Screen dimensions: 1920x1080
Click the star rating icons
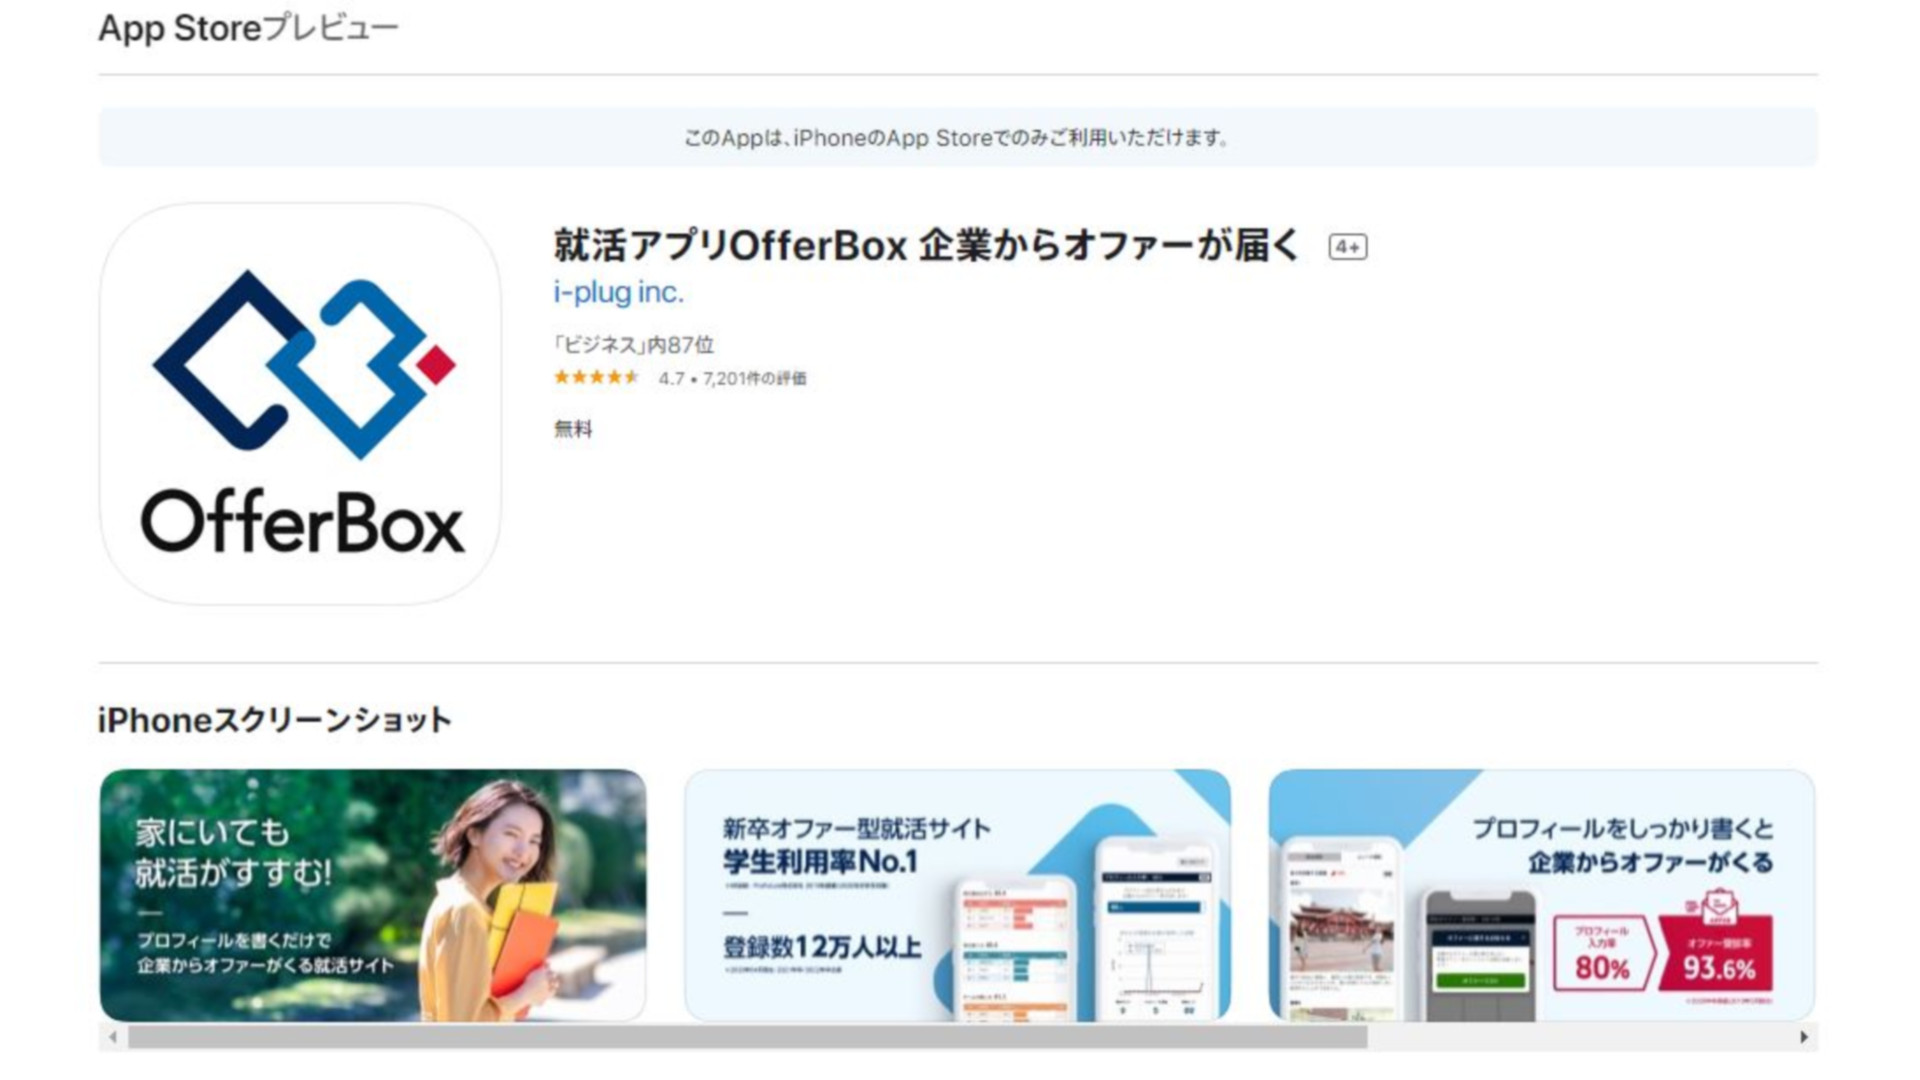(x=596, y=377)
